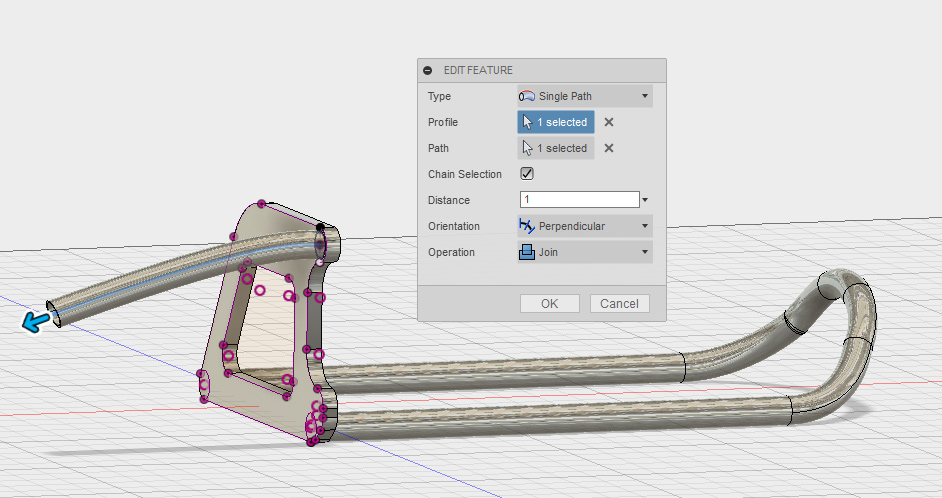Viewport: 942px width, 498px height.
Task: Select the topmost magenta sketch point on bracket
Action: [261, 204]
